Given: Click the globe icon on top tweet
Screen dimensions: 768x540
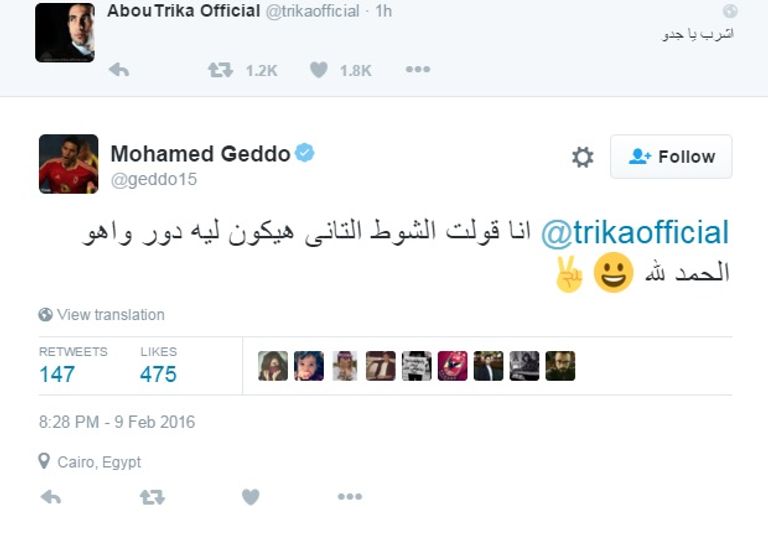Looking at the screenshot, I should point(730,11).
